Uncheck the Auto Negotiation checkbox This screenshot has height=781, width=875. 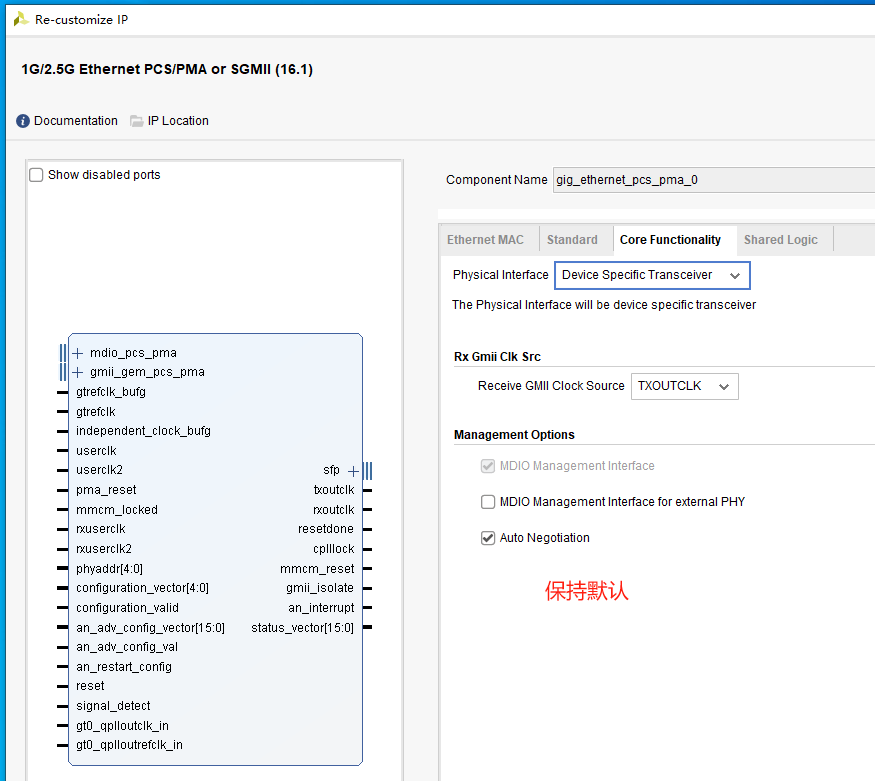pyautogui.click(x=488, y=538)
